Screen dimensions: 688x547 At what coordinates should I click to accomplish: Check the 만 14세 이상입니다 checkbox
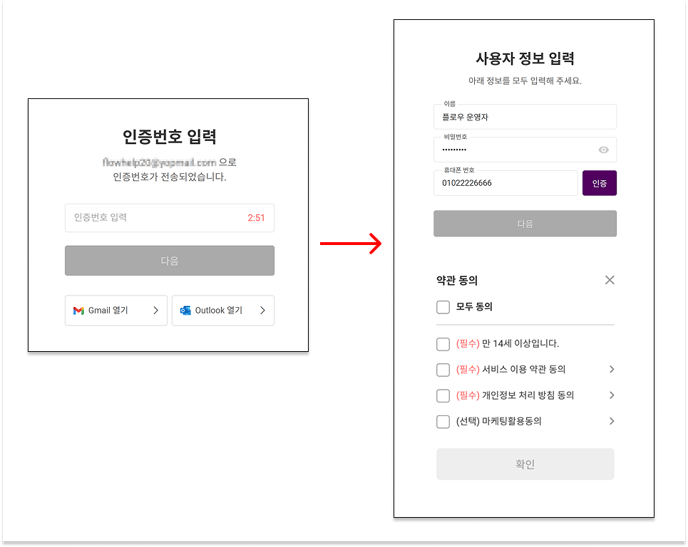[x=443, y=344]
